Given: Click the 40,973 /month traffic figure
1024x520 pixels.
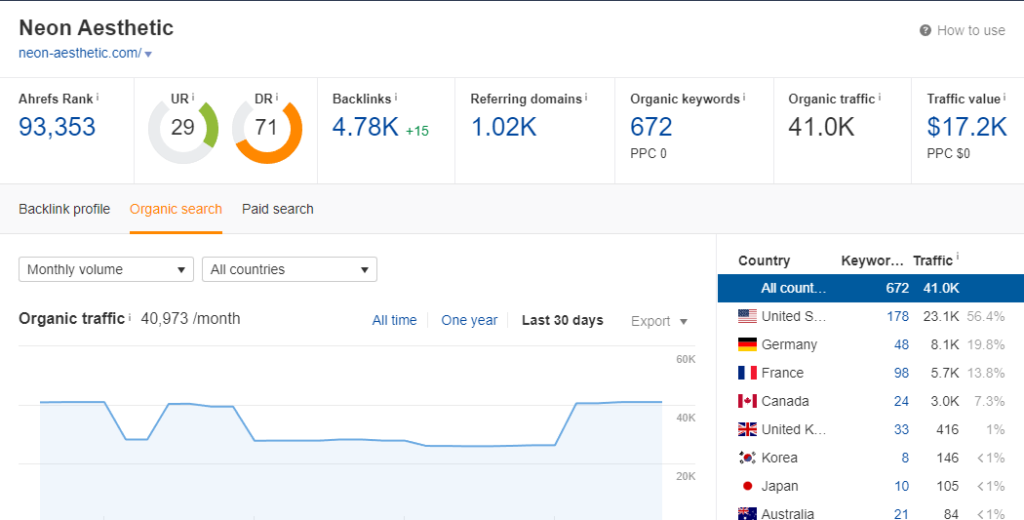Looking at the screenshot, I should click(190, 319).
